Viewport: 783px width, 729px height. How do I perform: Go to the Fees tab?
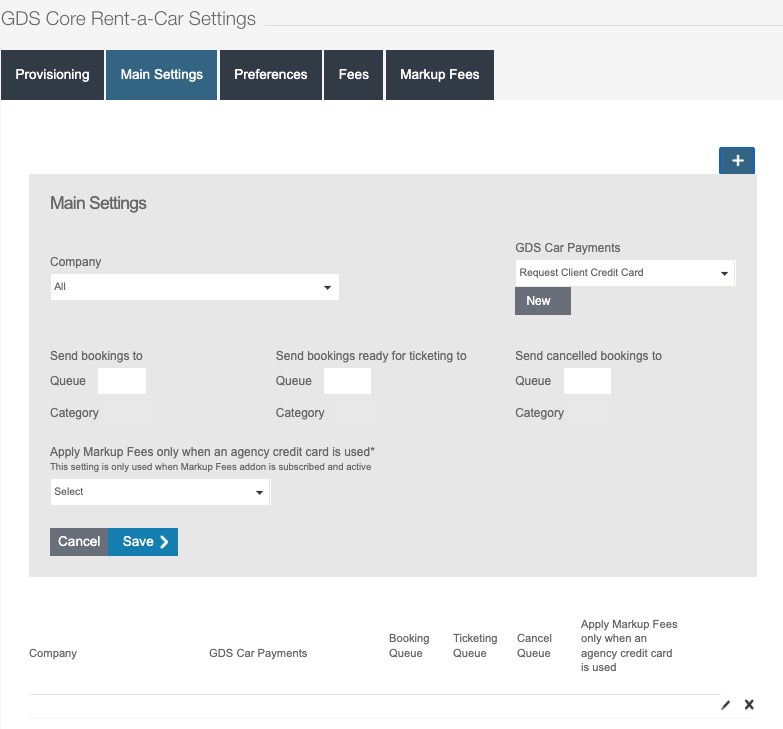click(x=353, y=75)
